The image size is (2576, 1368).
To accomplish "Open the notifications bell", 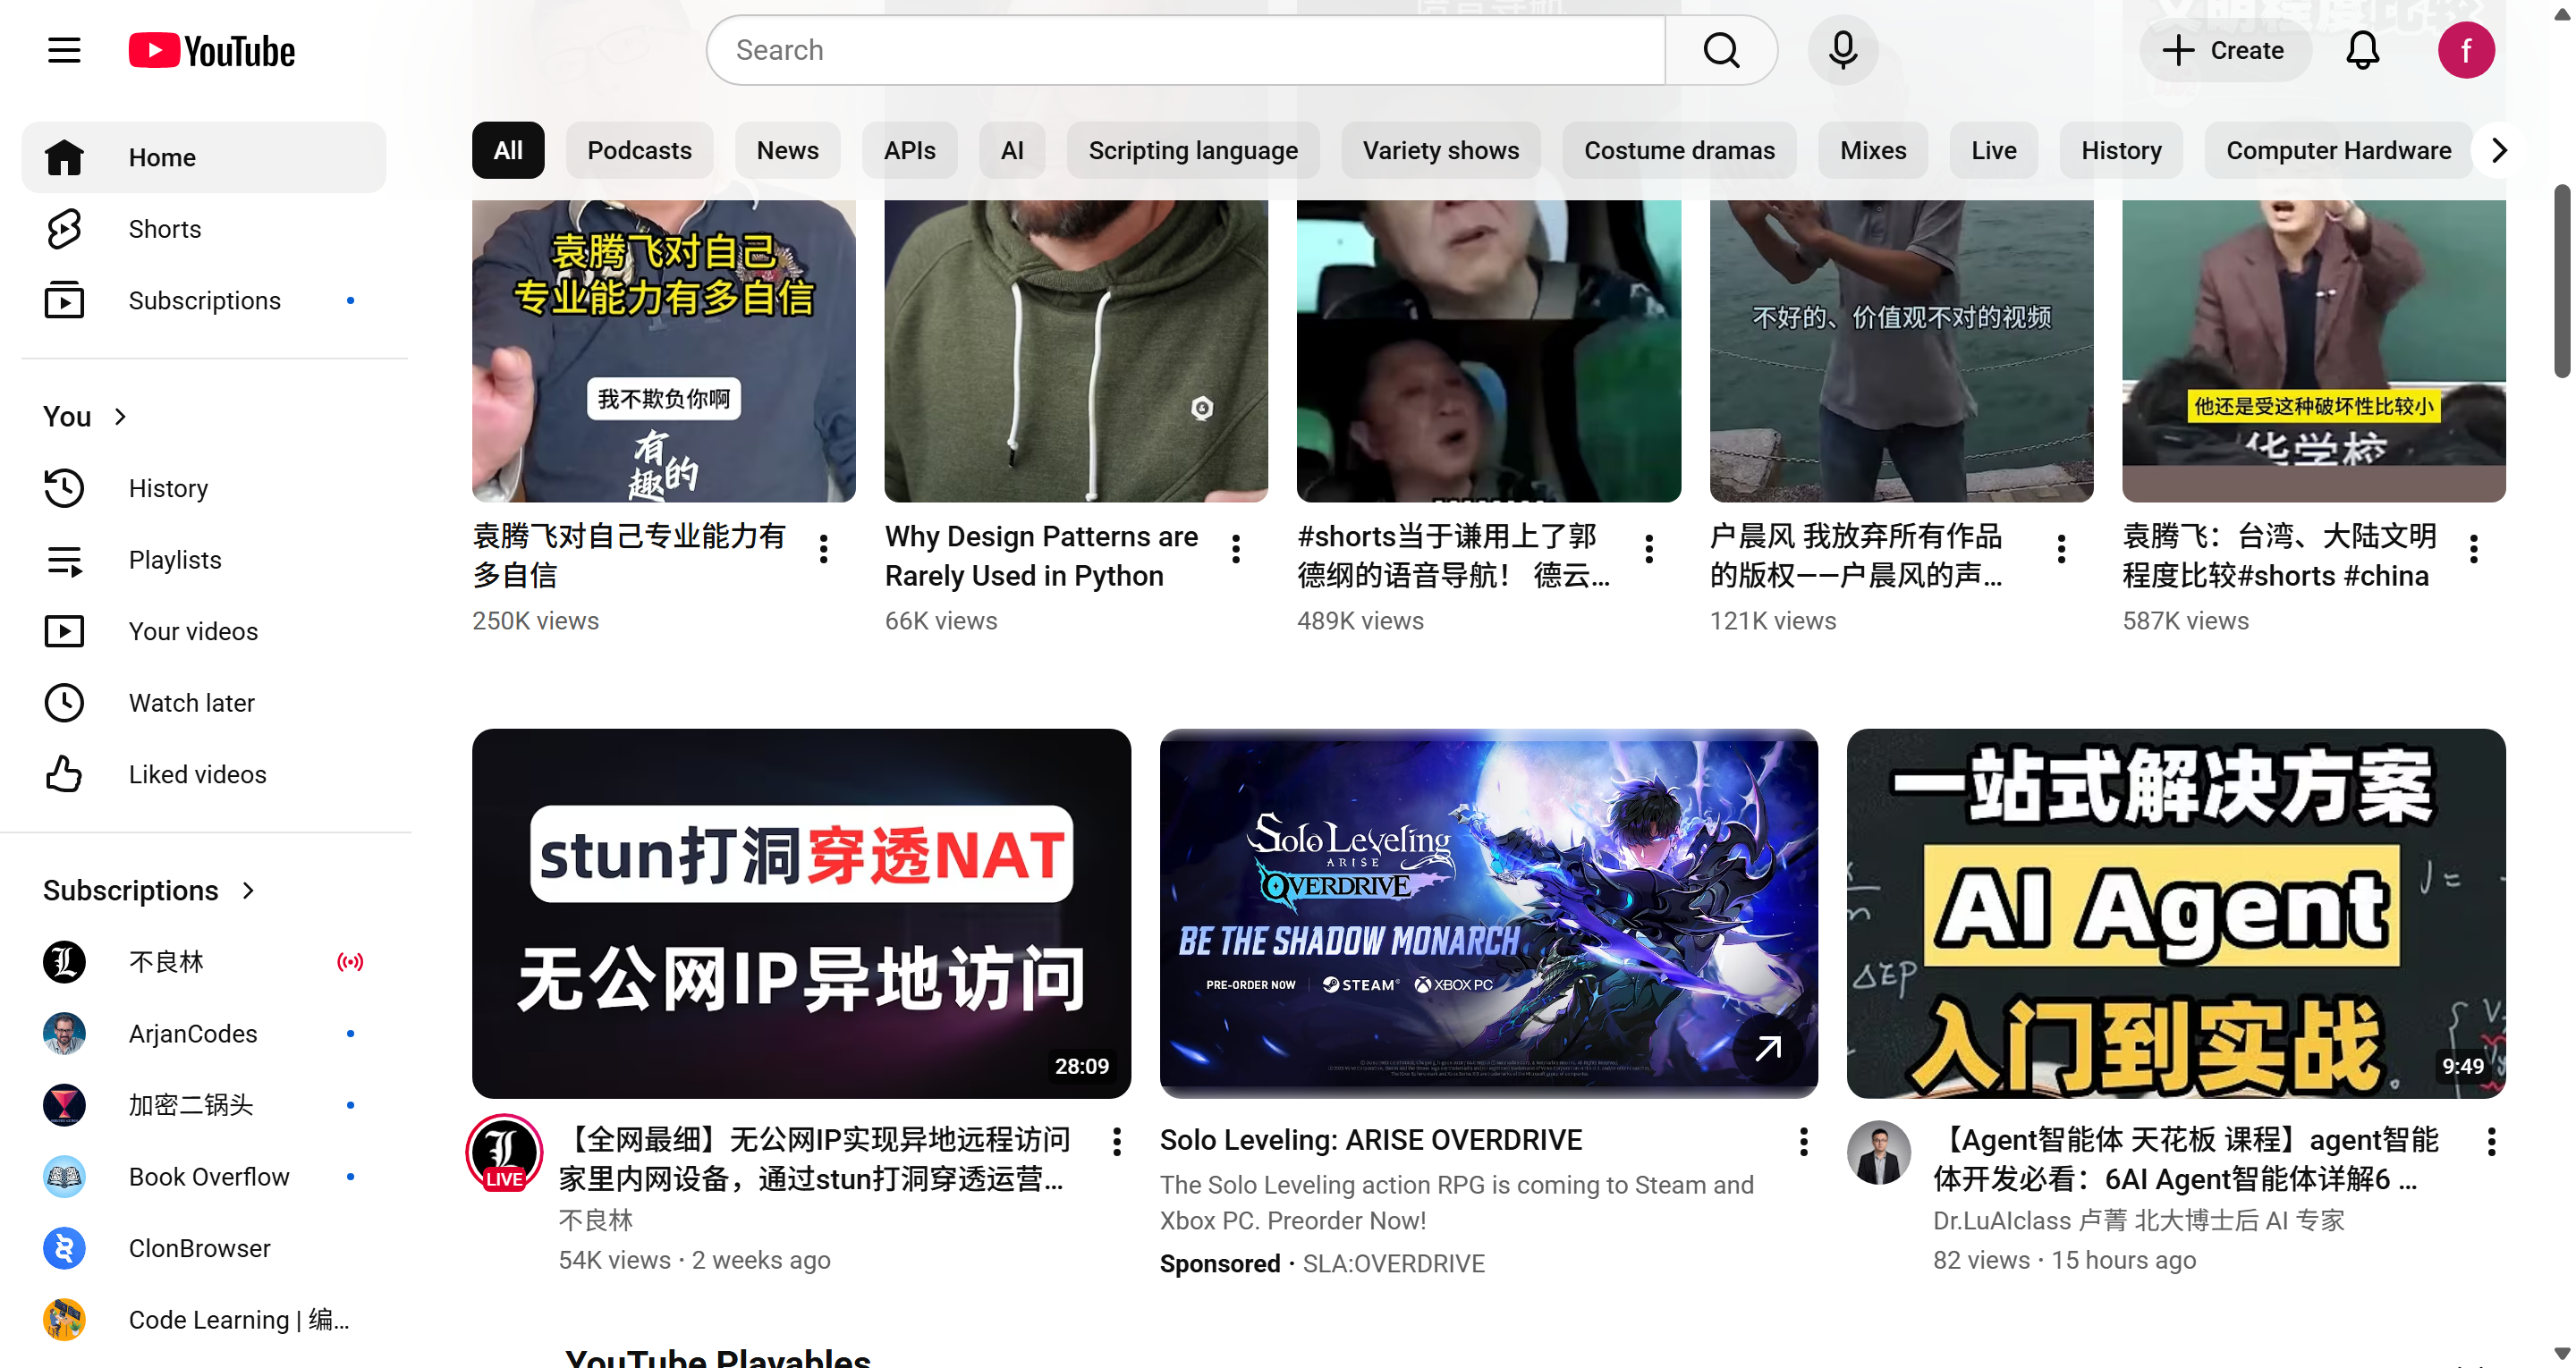I will [x=2362, y=50].
